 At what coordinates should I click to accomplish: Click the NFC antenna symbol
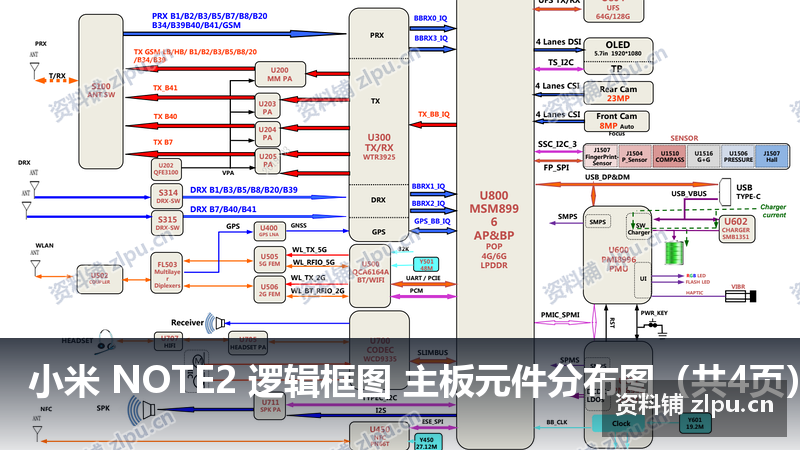tap(37, 434)
